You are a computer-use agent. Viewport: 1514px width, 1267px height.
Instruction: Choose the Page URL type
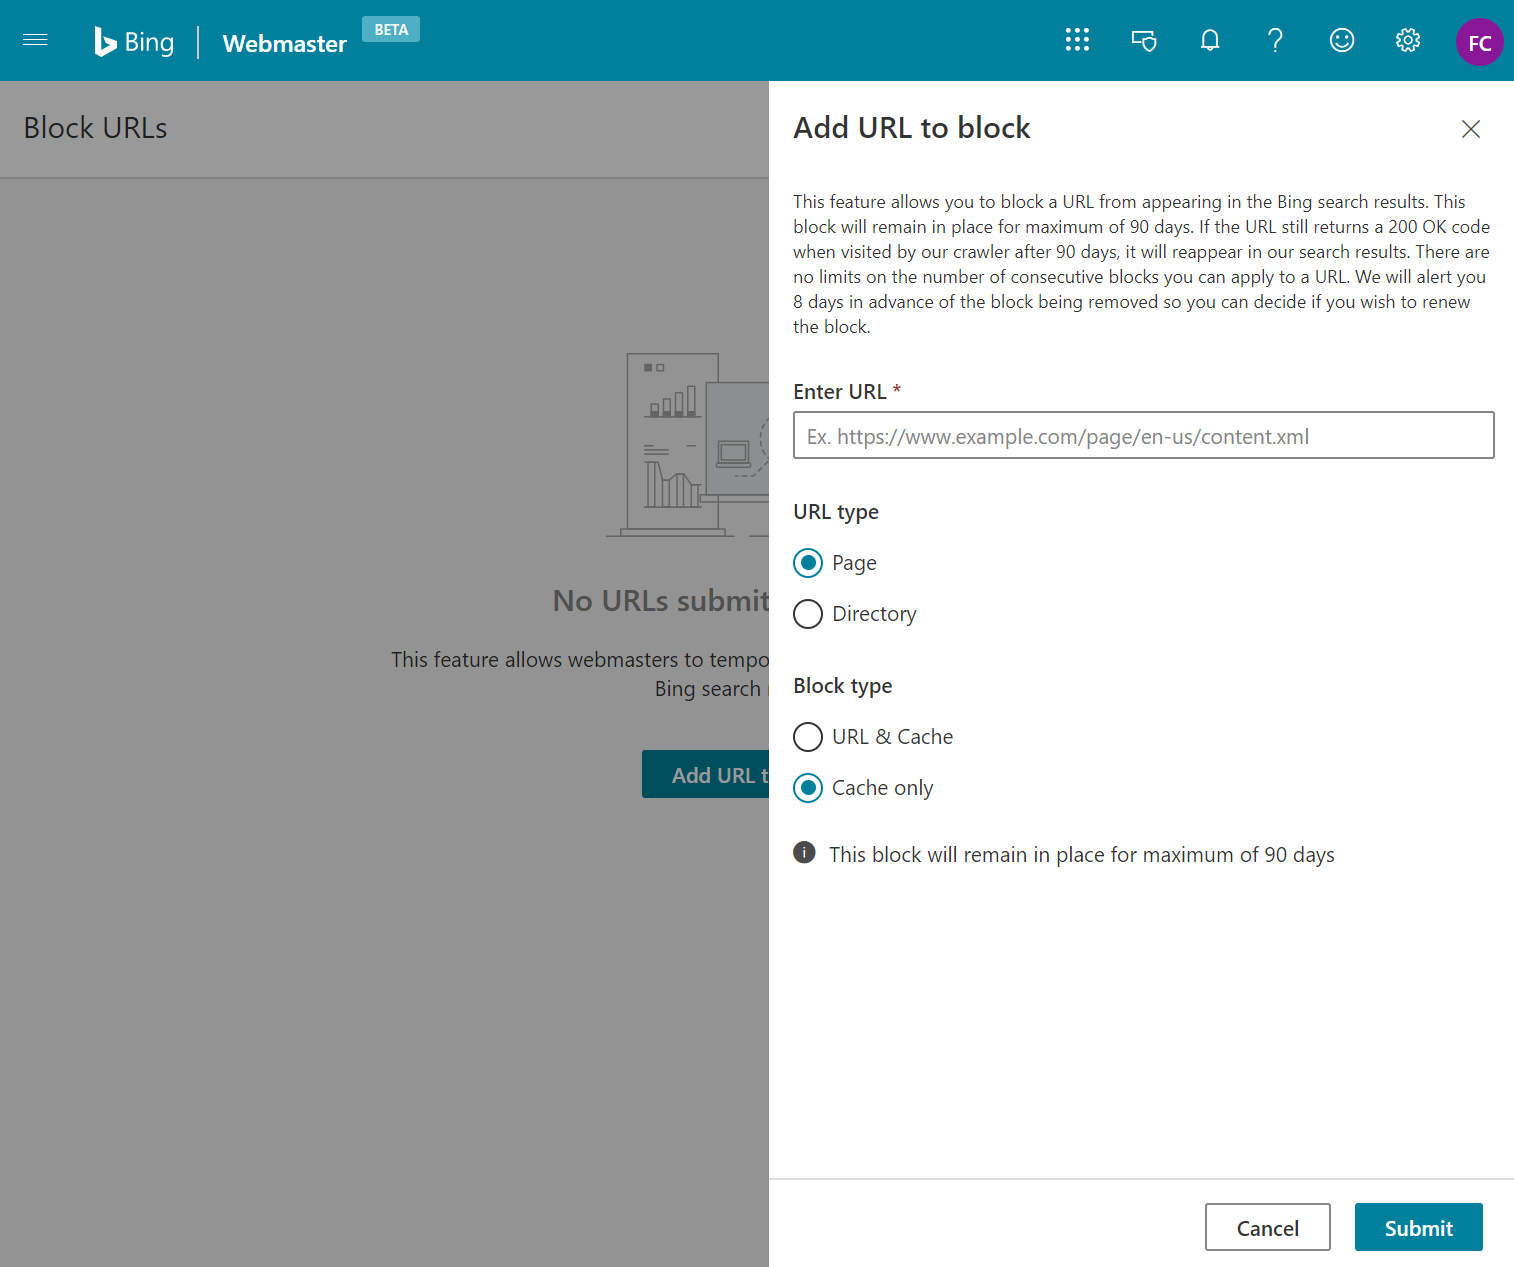click(808, 563)
